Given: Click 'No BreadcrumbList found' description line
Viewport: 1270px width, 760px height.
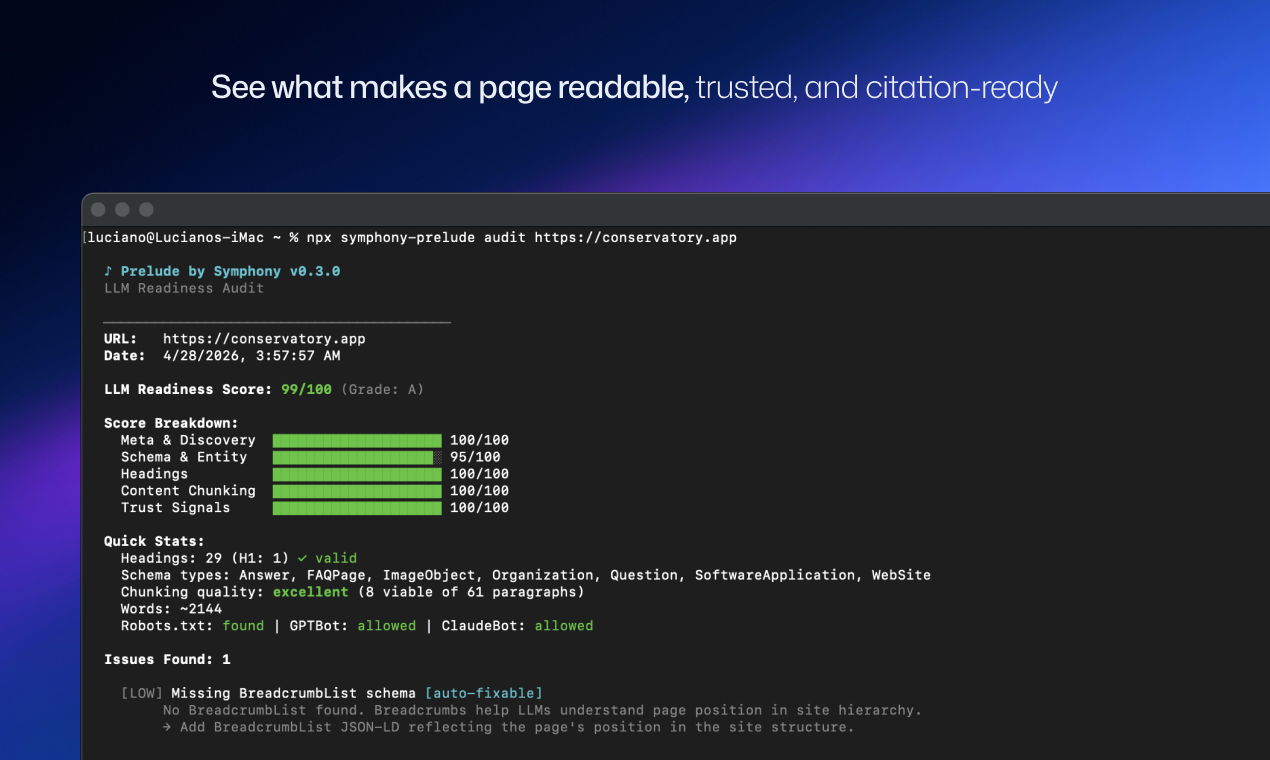Looking at the screenshot, I should click(x=542, y=710).
